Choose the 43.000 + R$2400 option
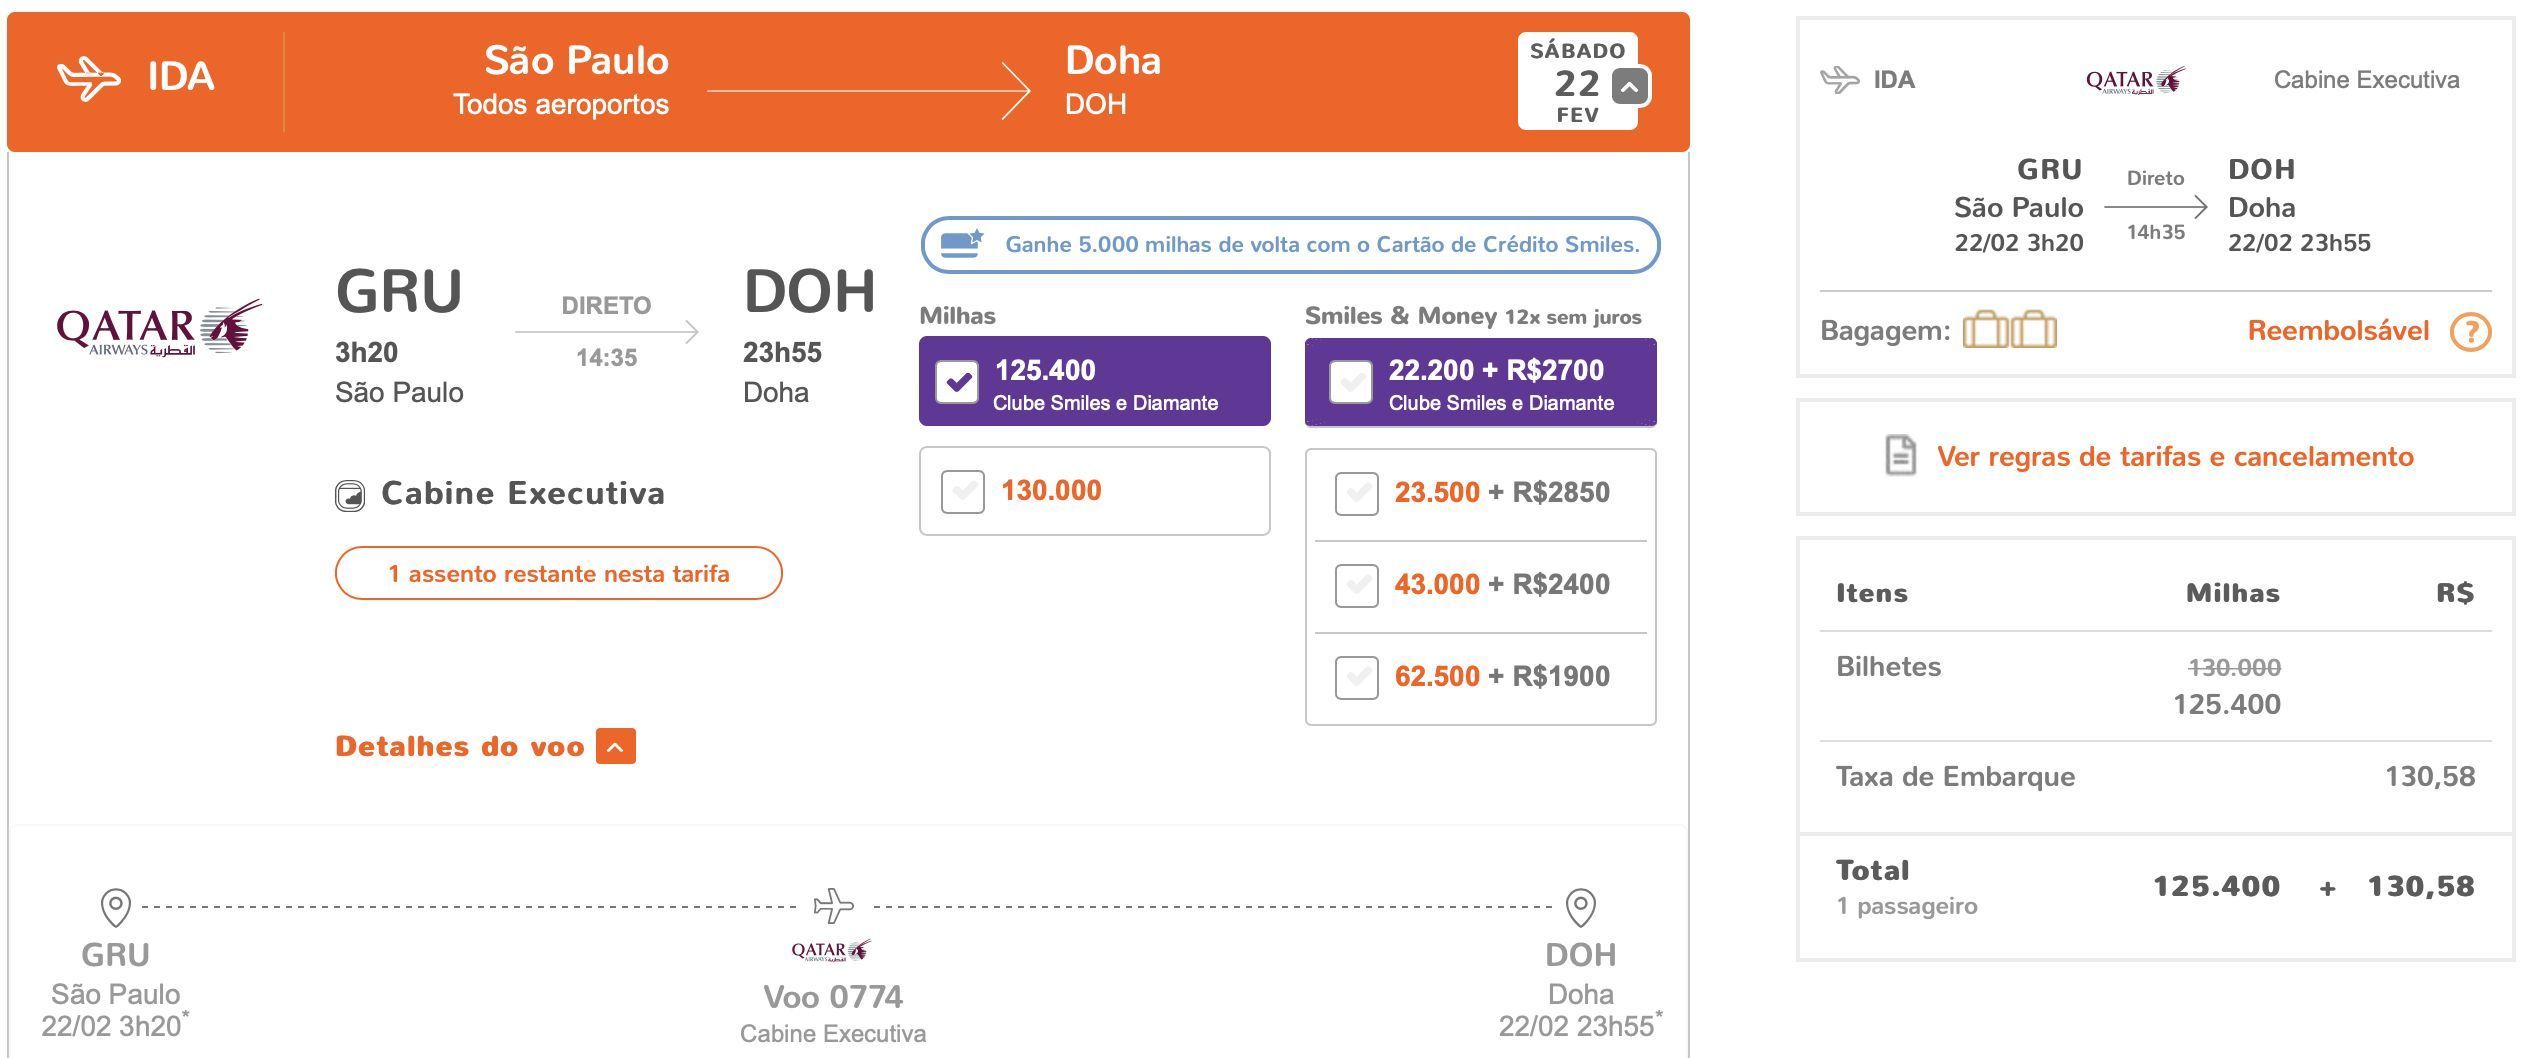Screen dimensions: 2526x1058 tap(1357, 586)
